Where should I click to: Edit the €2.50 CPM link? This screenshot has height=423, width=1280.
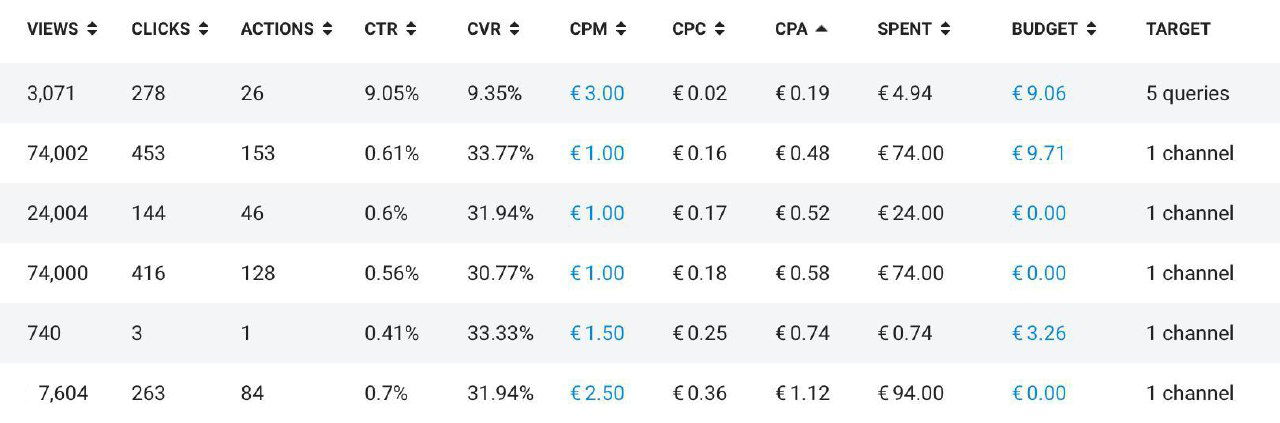[x=597, y=393]
